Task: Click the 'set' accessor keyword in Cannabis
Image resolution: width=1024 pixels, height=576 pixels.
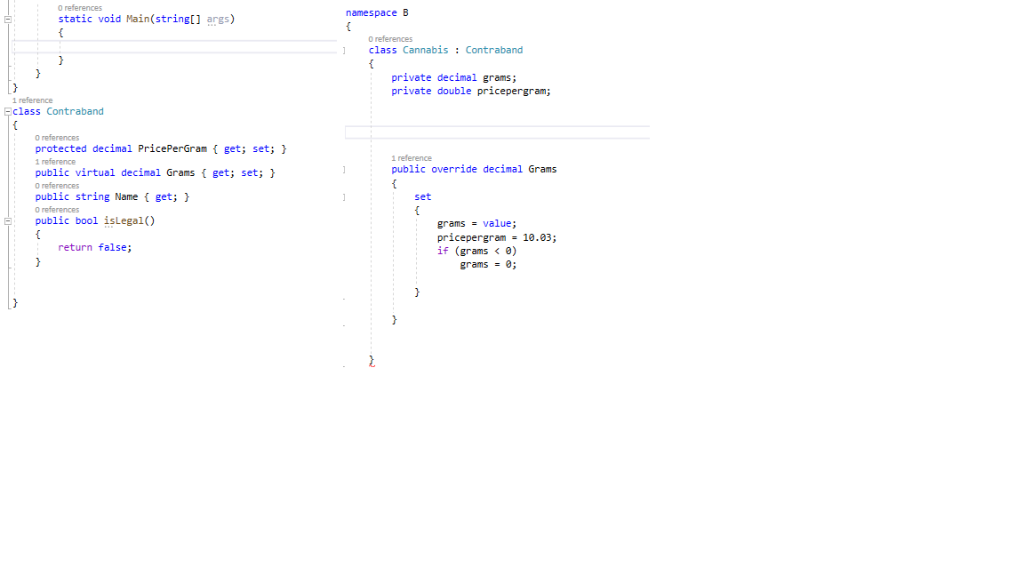Action: (423, 197)
